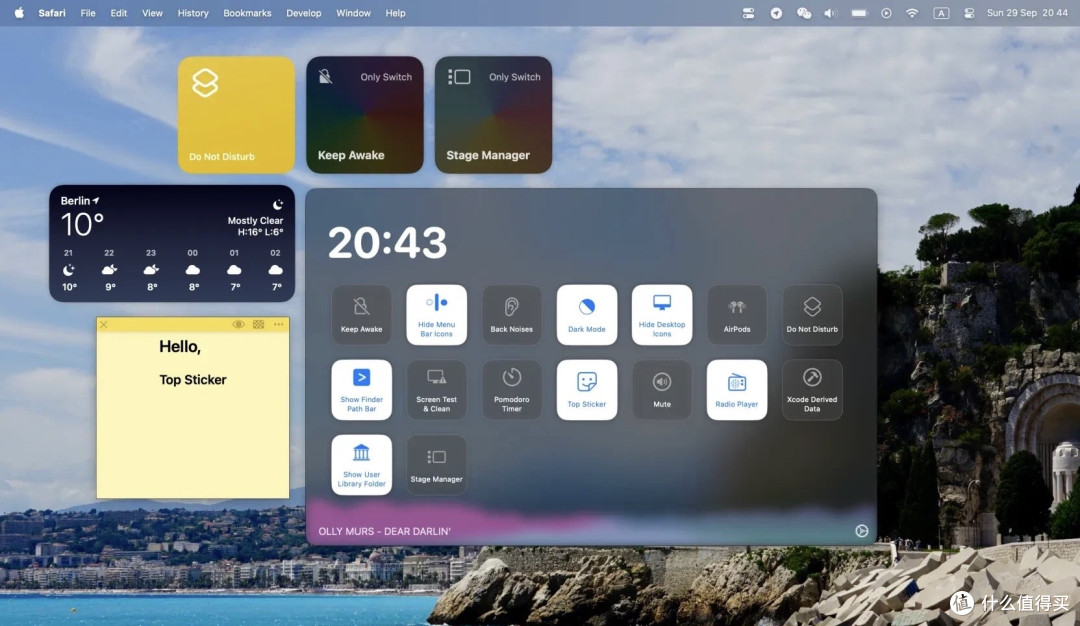Open the View menu

click(152, 13)
